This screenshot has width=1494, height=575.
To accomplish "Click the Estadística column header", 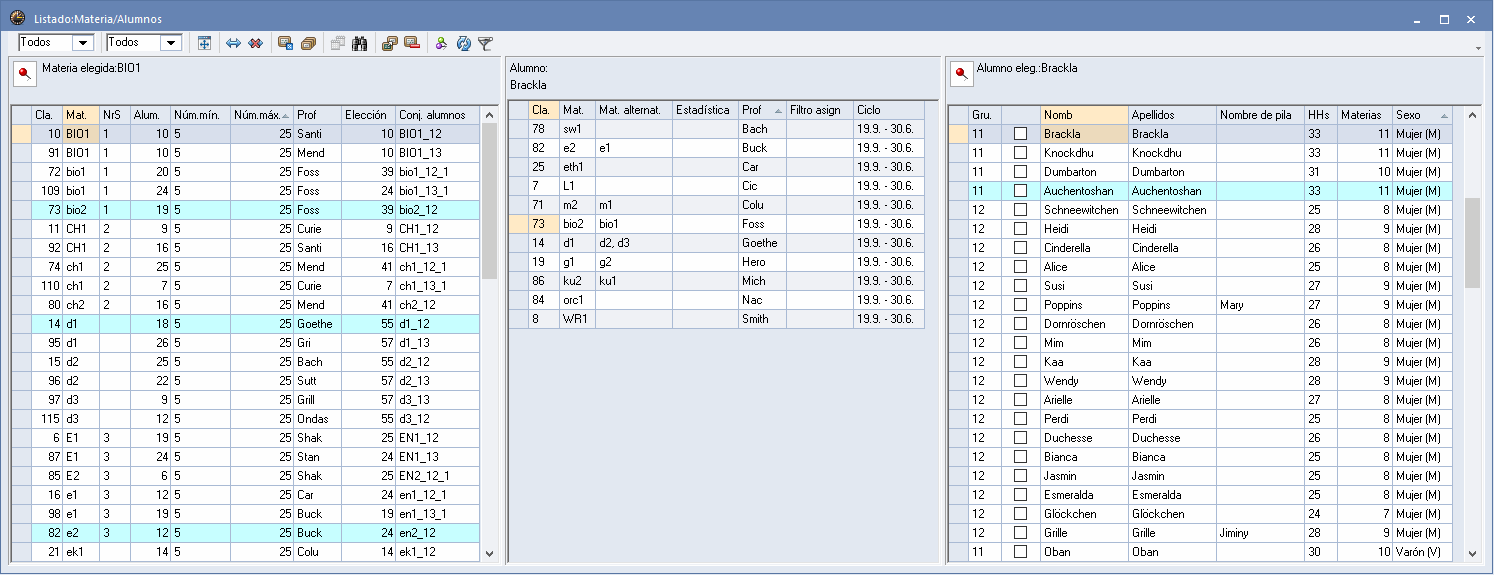I will [705, 110].
